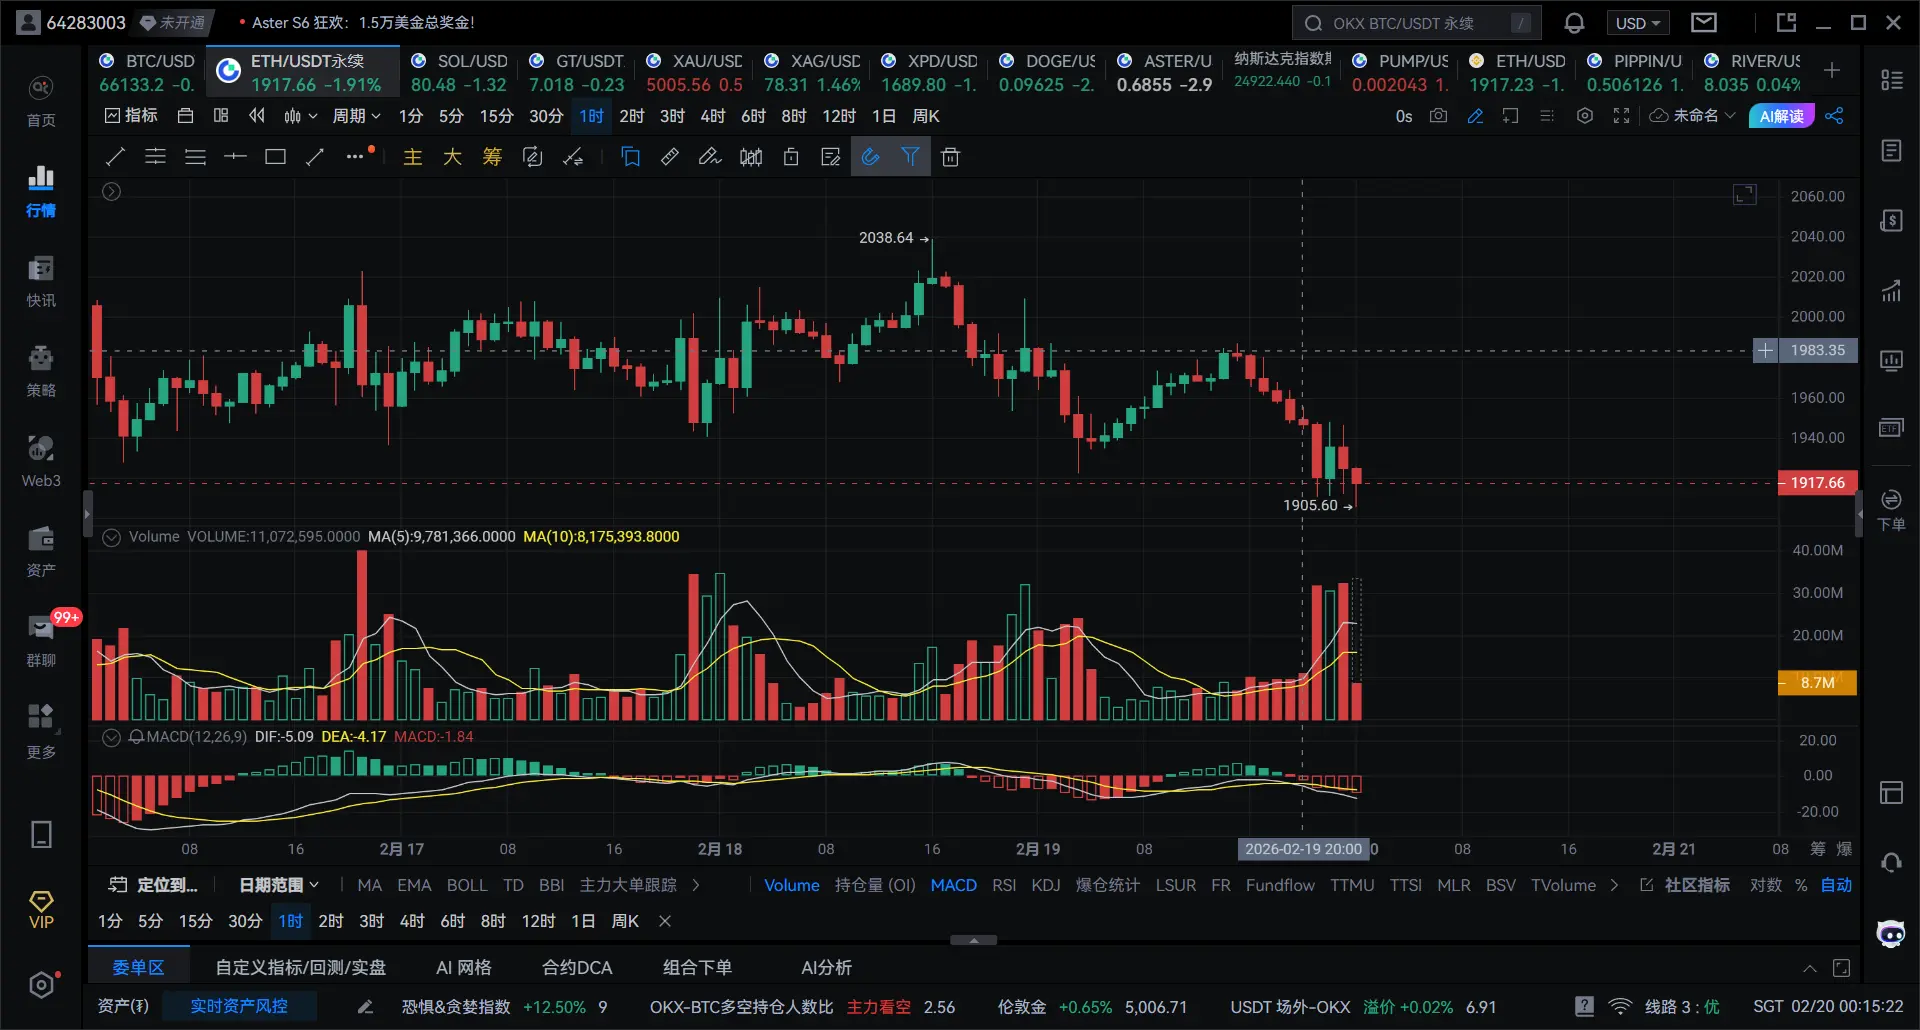Click 实时资产风控 risk control link
The image size is (1920, 1030).
(x=239, y=1006)
